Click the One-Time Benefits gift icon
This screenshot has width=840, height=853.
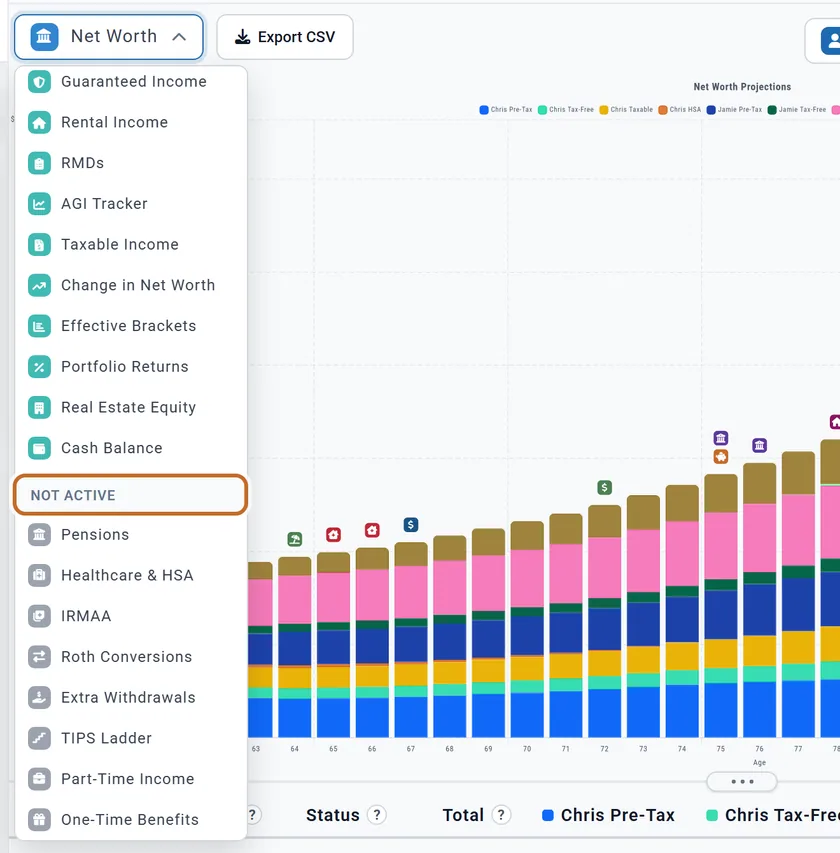click(39, 820)
